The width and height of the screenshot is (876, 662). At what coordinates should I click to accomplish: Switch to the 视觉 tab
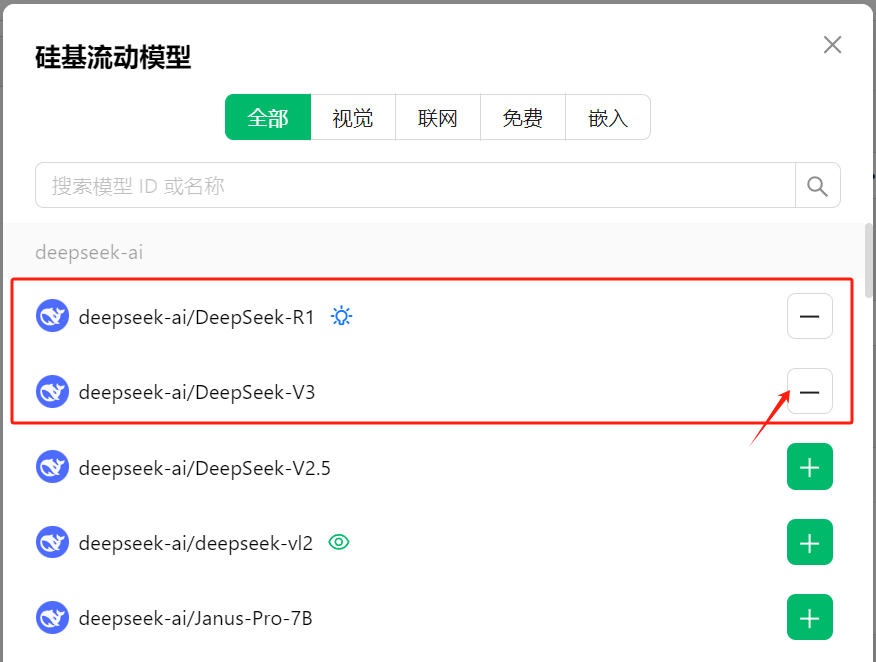coord(352,117)
